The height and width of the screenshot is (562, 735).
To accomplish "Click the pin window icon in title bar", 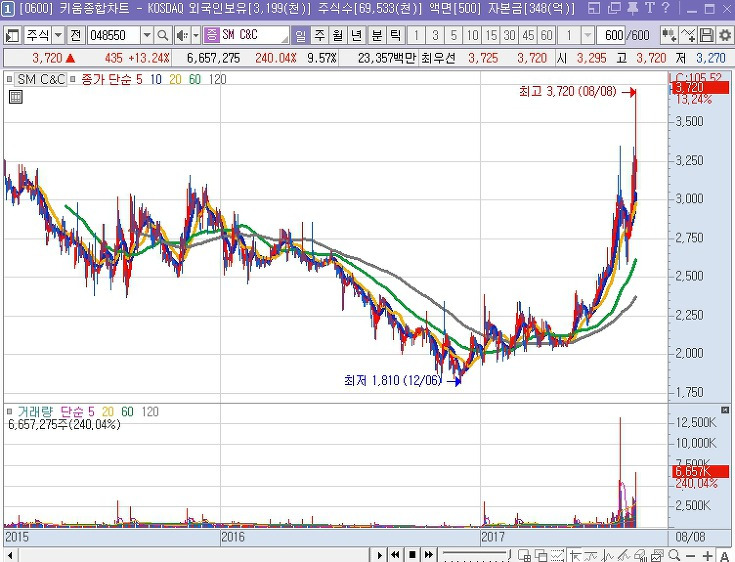I will pos(632,8).
